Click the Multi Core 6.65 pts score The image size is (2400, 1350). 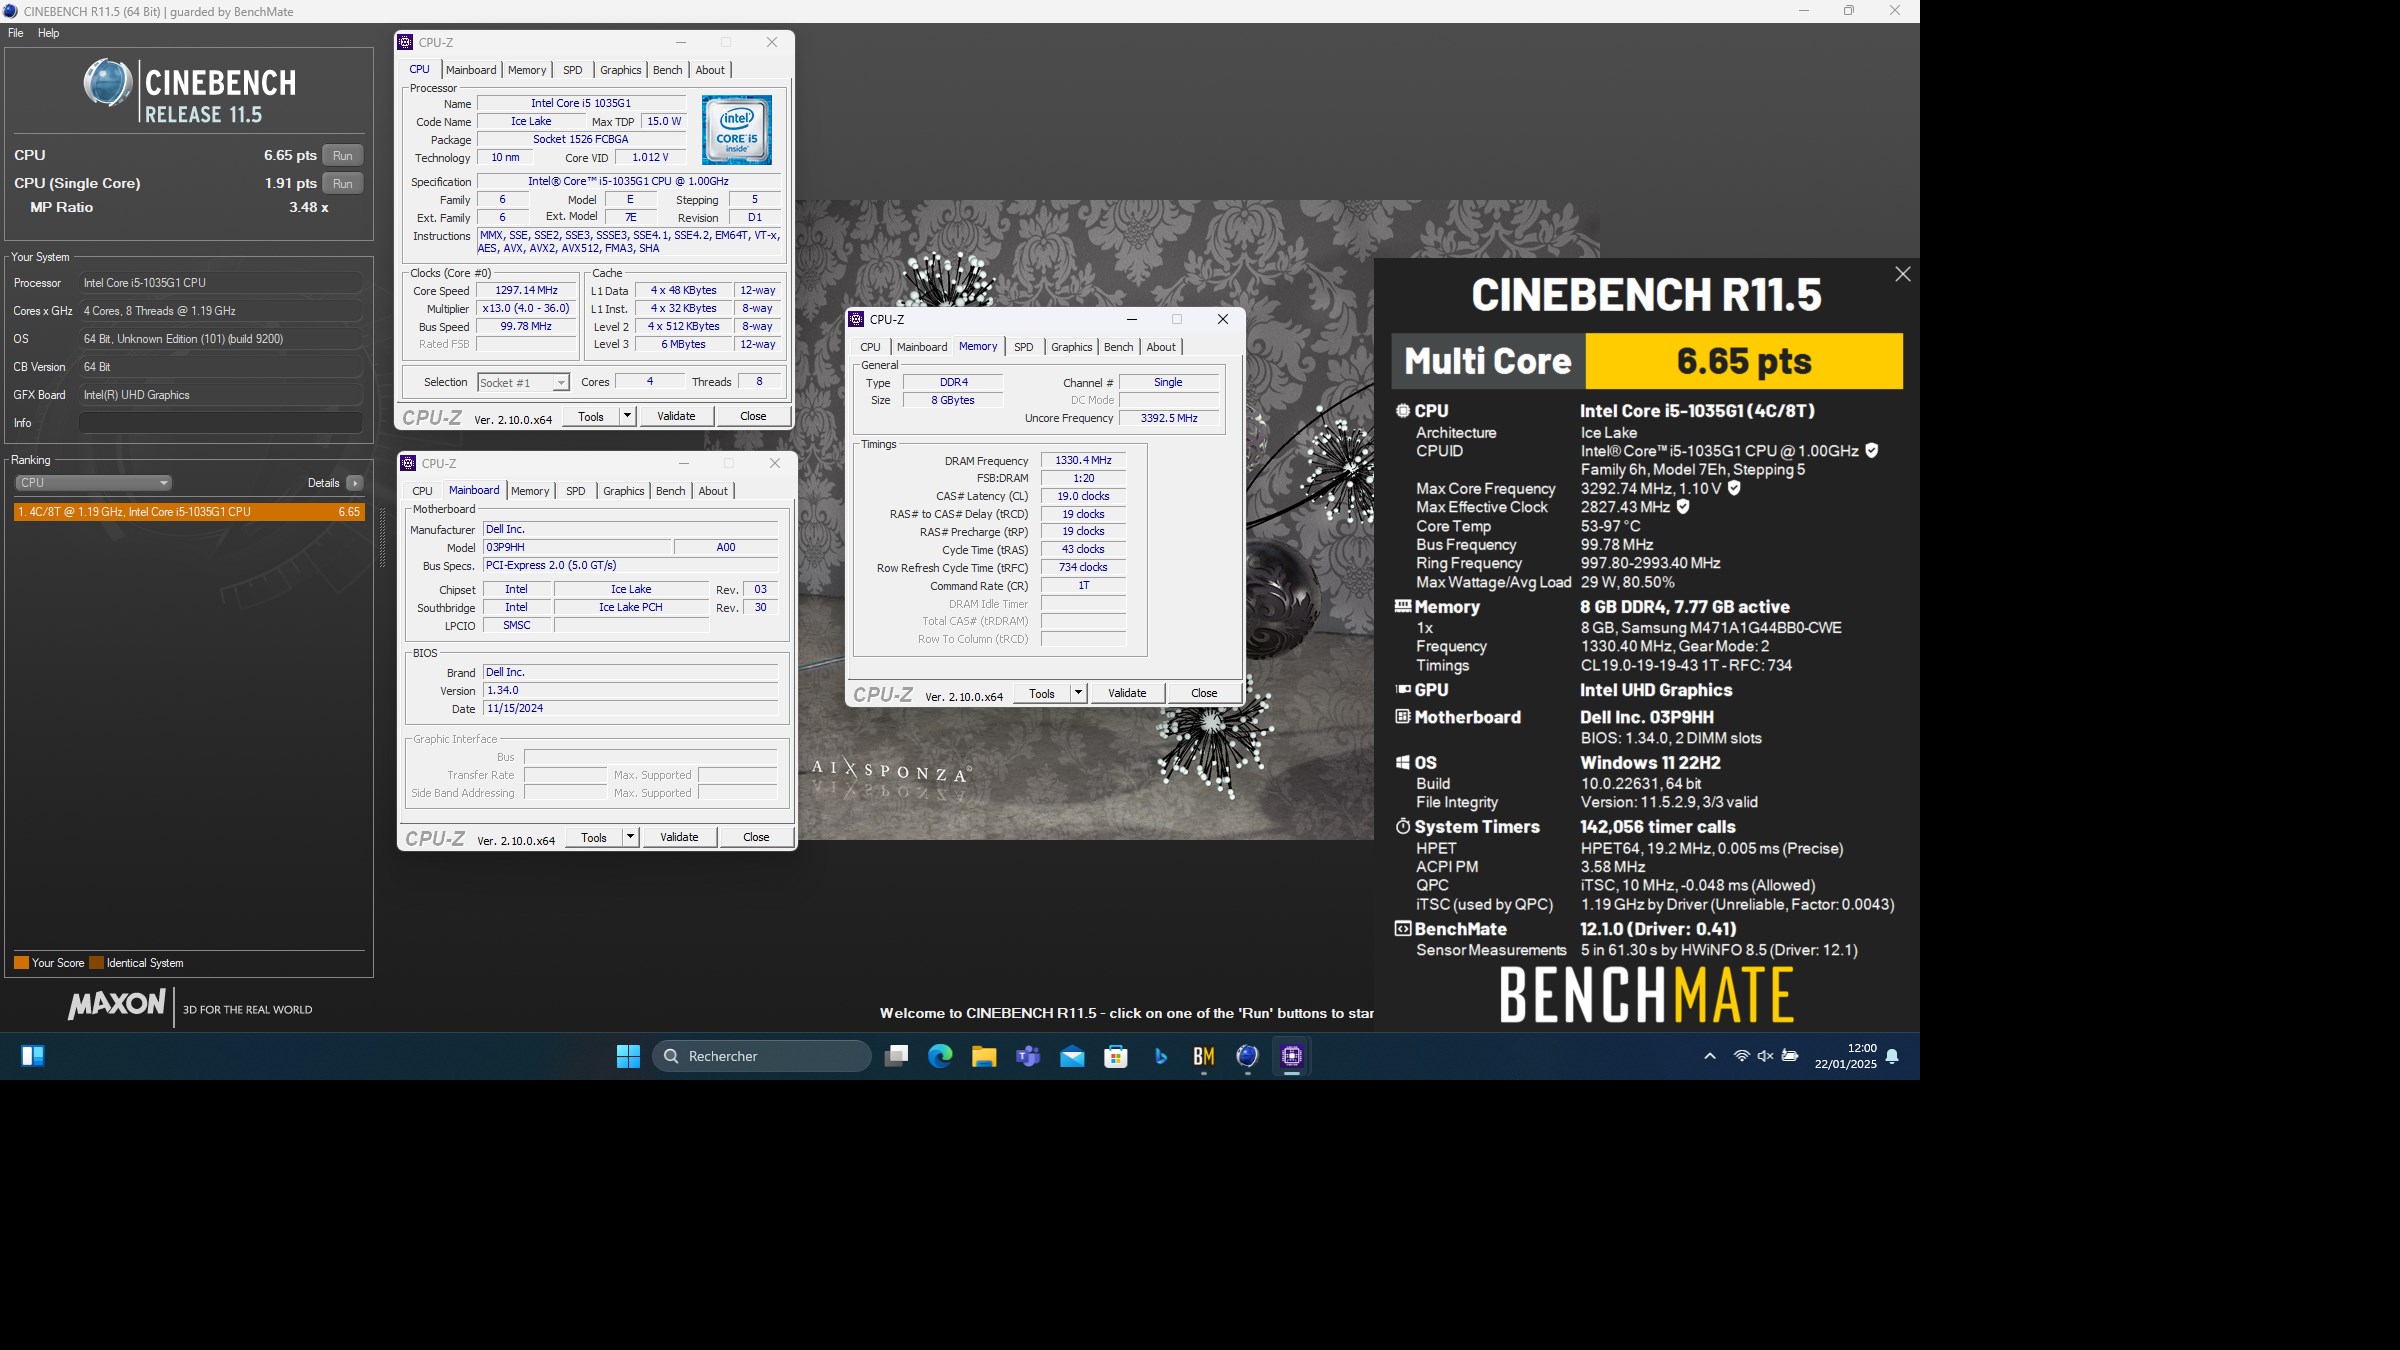coord(1744,361)
